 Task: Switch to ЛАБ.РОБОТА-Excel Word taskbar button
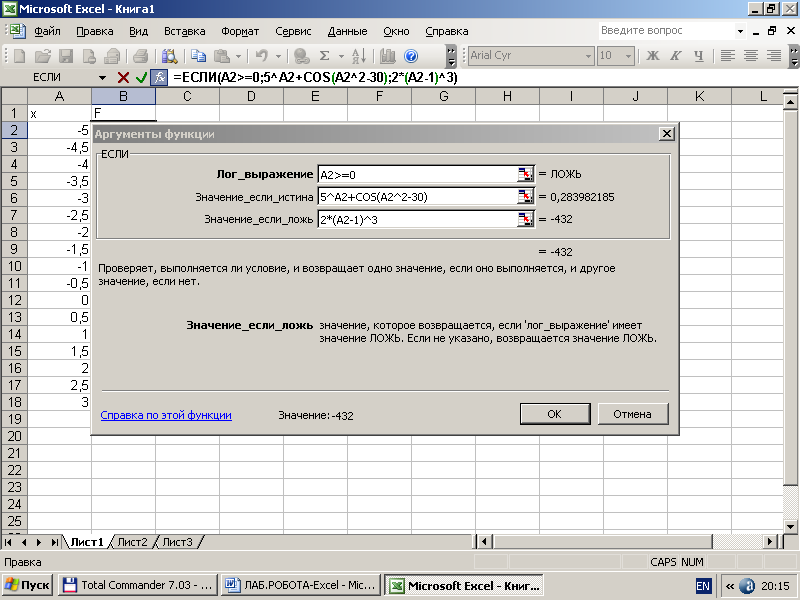[301, 585]
